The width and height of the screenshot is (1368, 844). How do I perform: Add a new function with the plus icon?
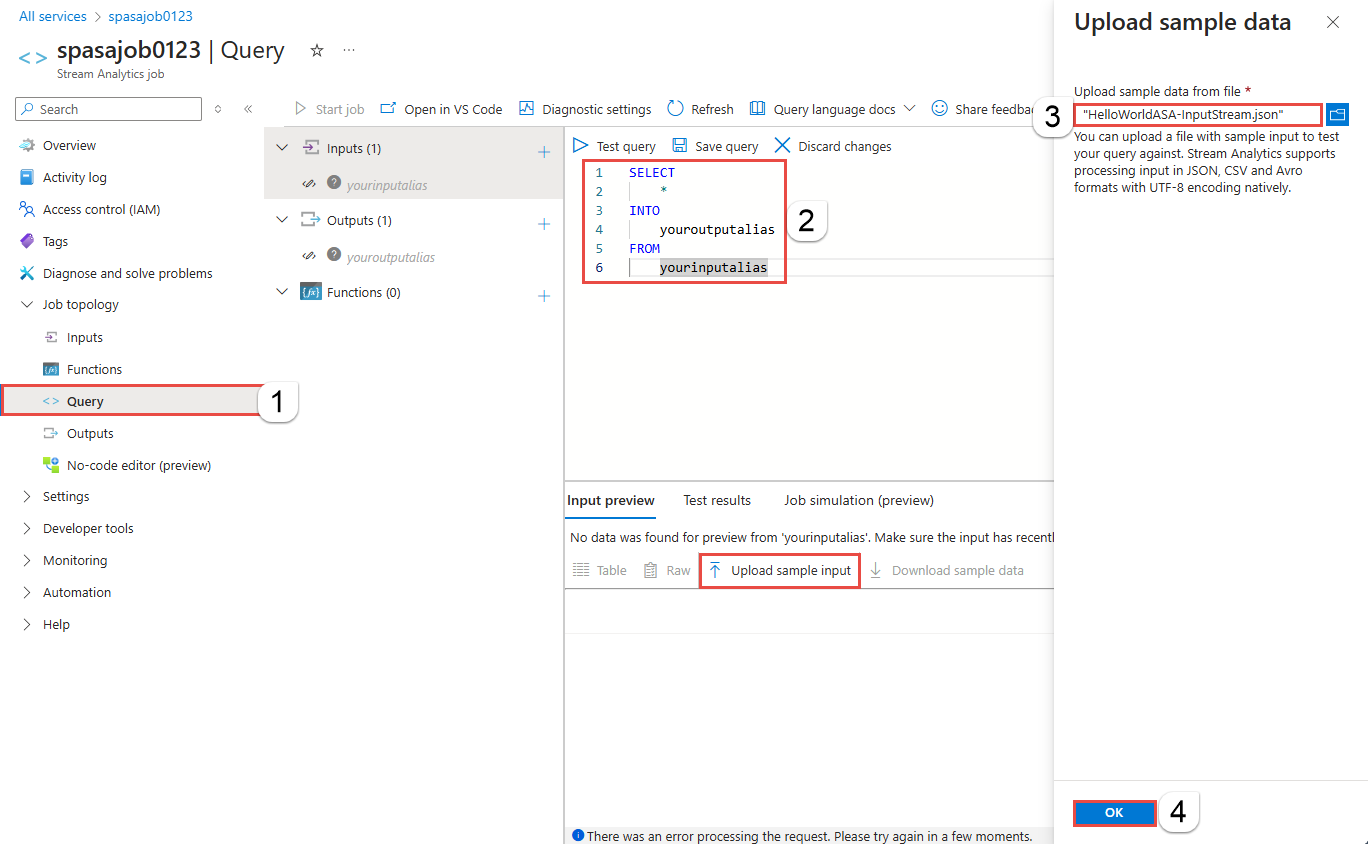(x=544, y=296)
